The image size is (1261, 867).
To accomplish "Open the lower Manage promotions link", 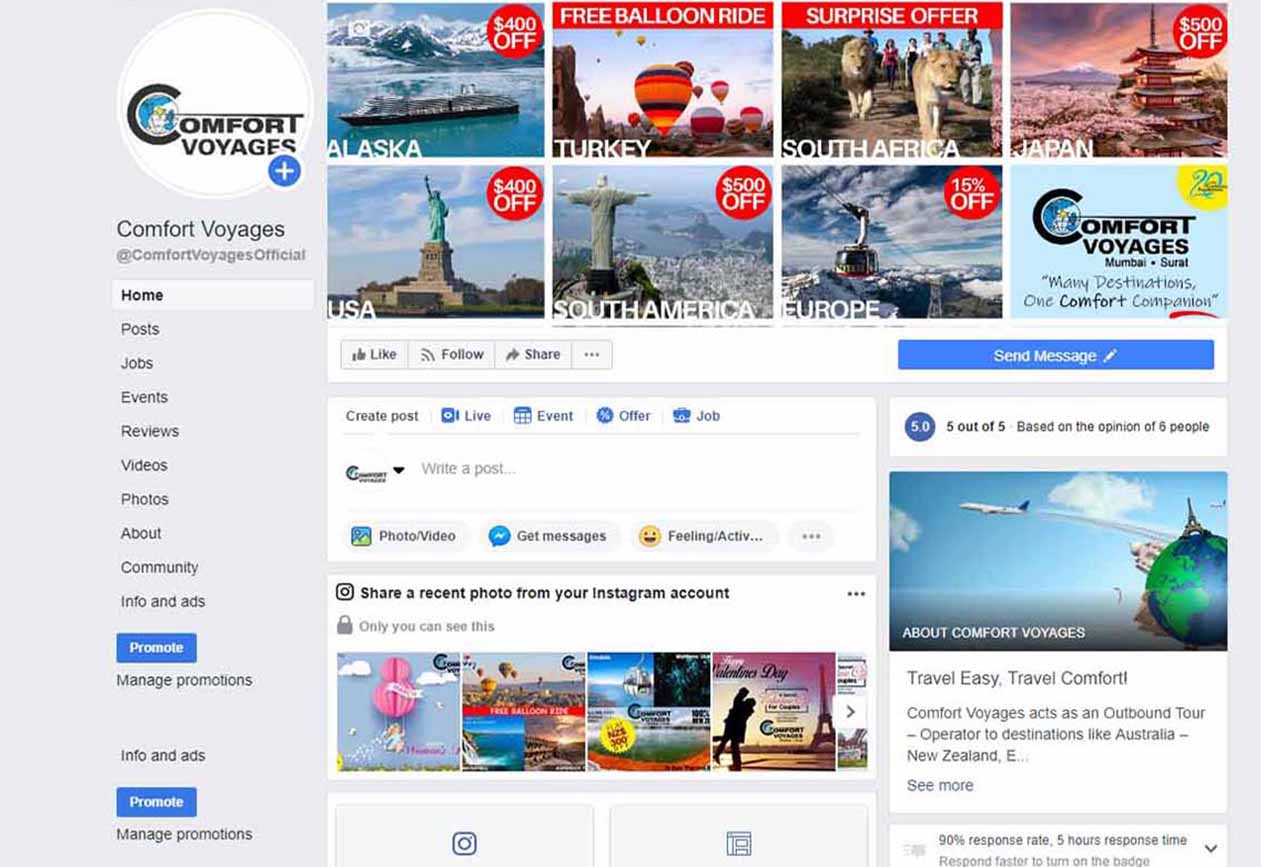I will click(184, 834).
